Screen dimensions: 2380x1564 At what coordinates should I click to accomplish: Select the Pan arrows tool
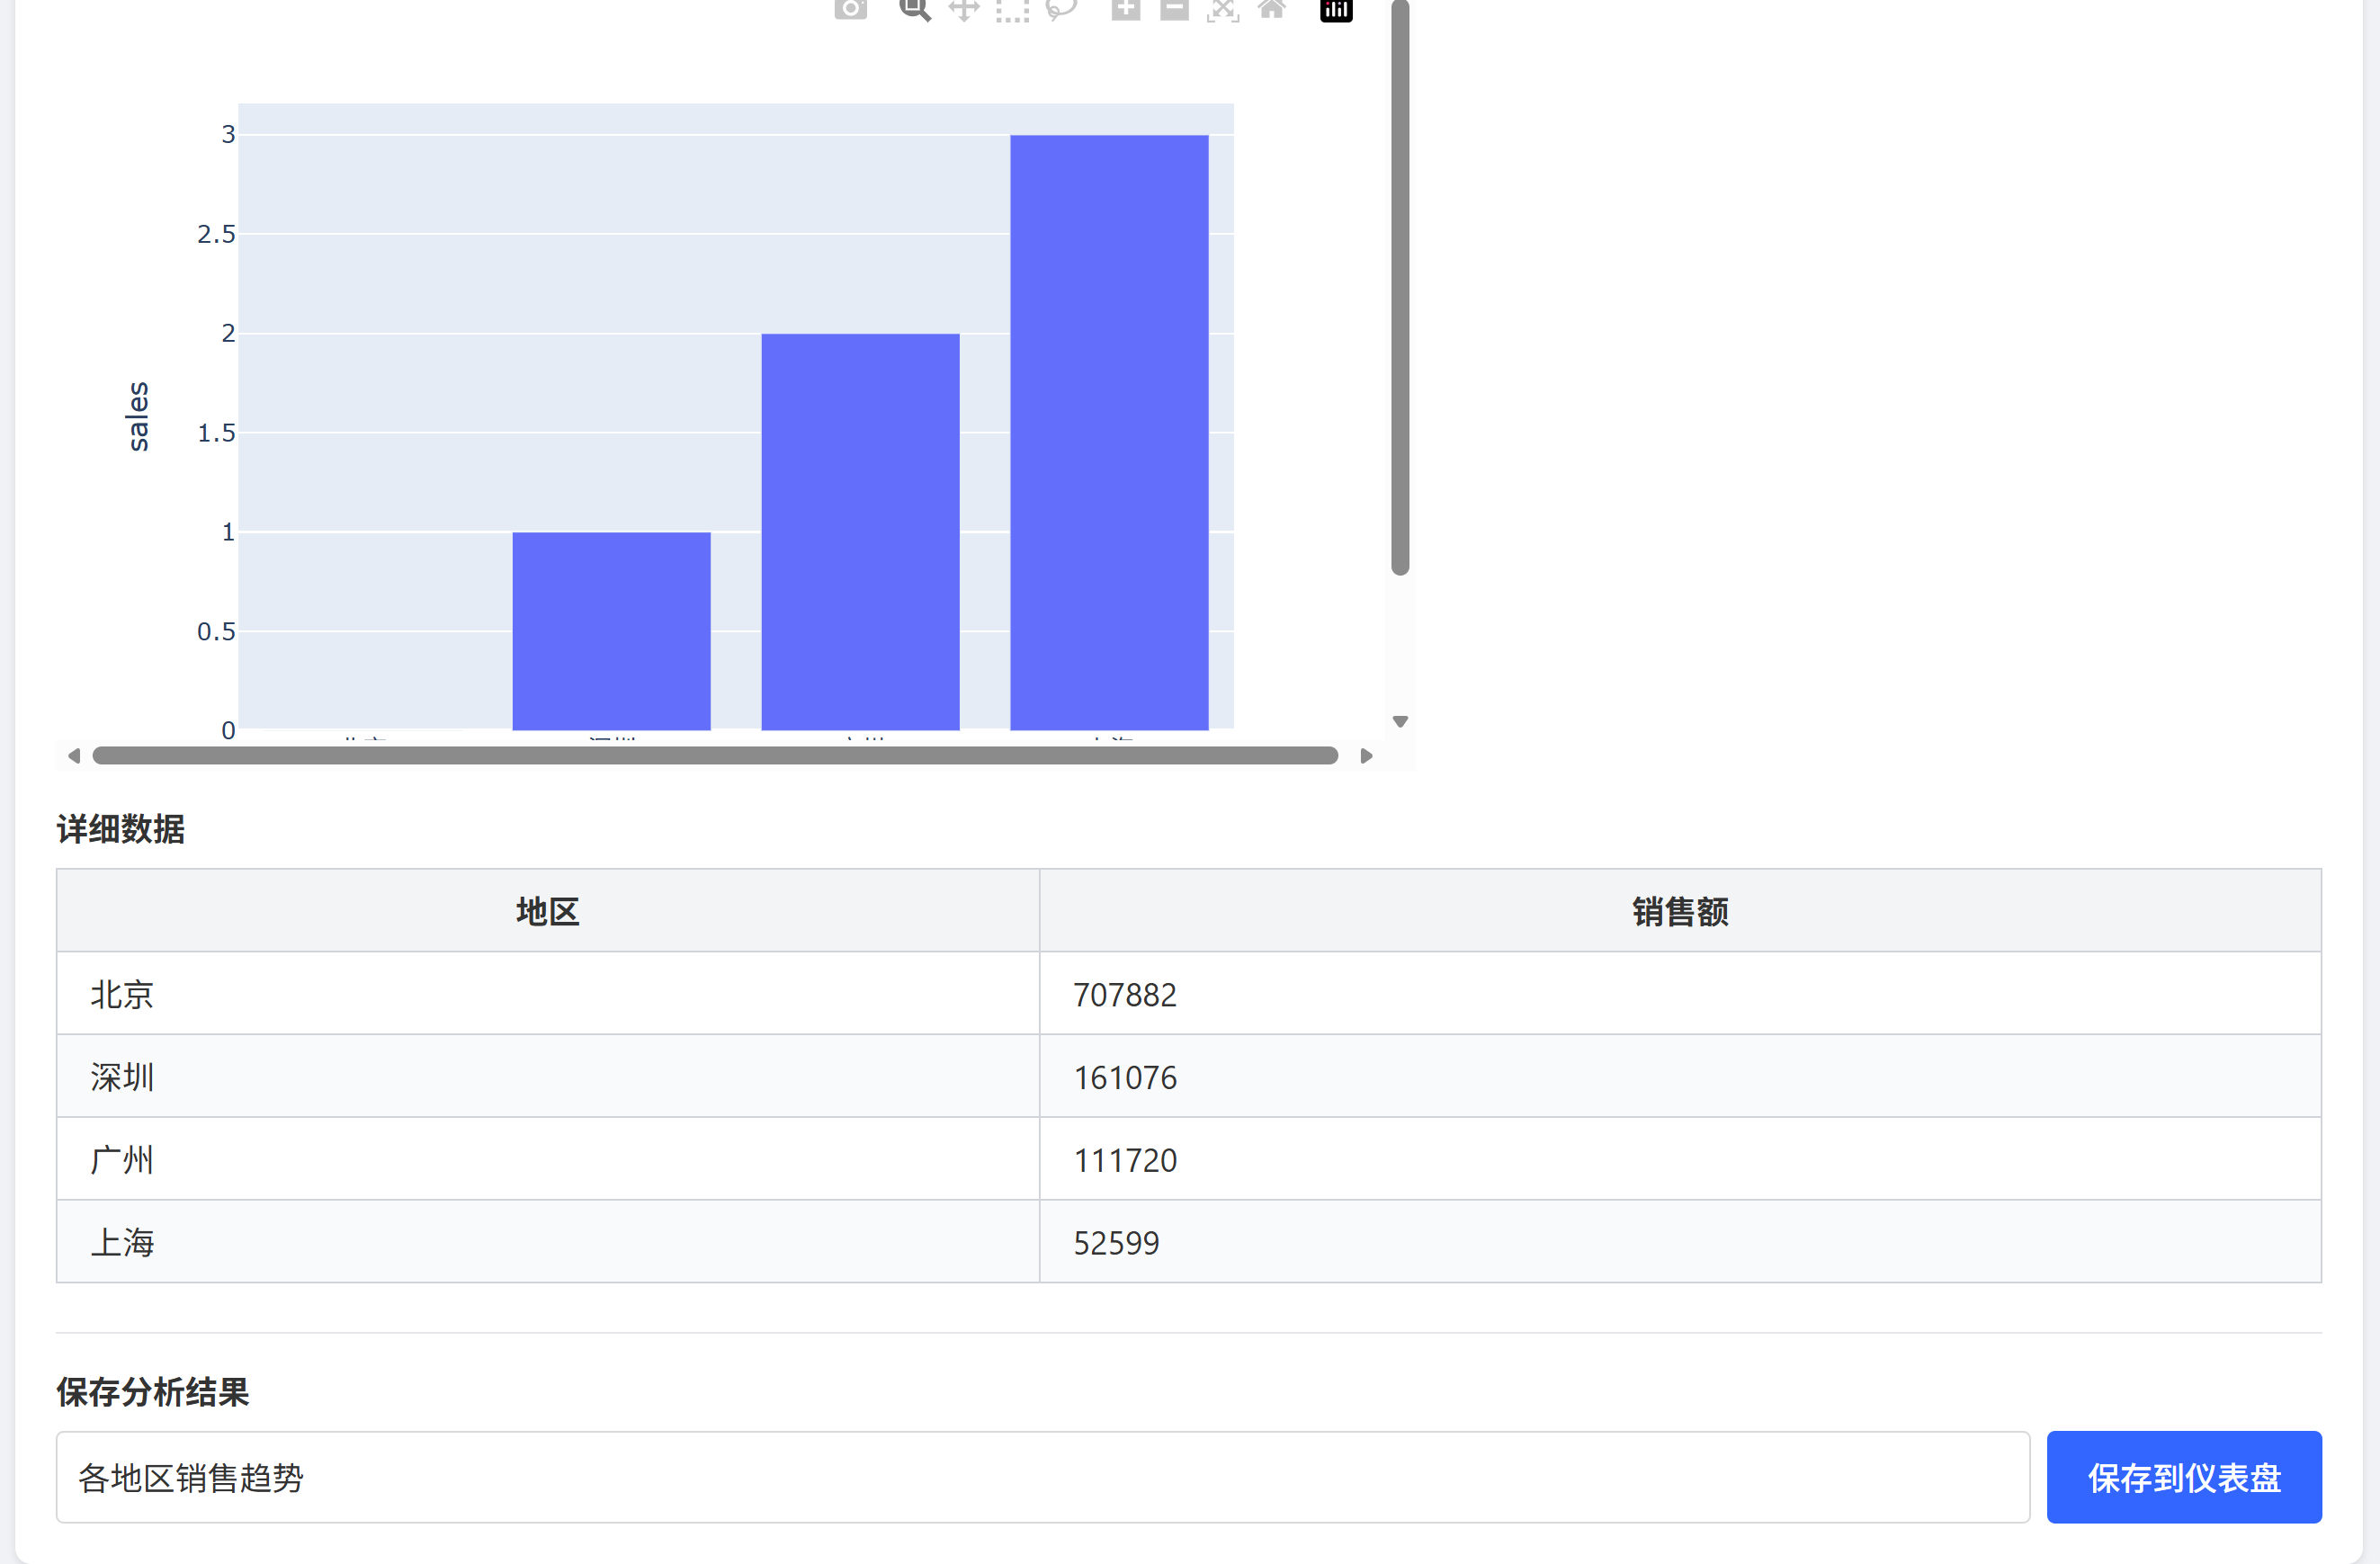point(963,10)
